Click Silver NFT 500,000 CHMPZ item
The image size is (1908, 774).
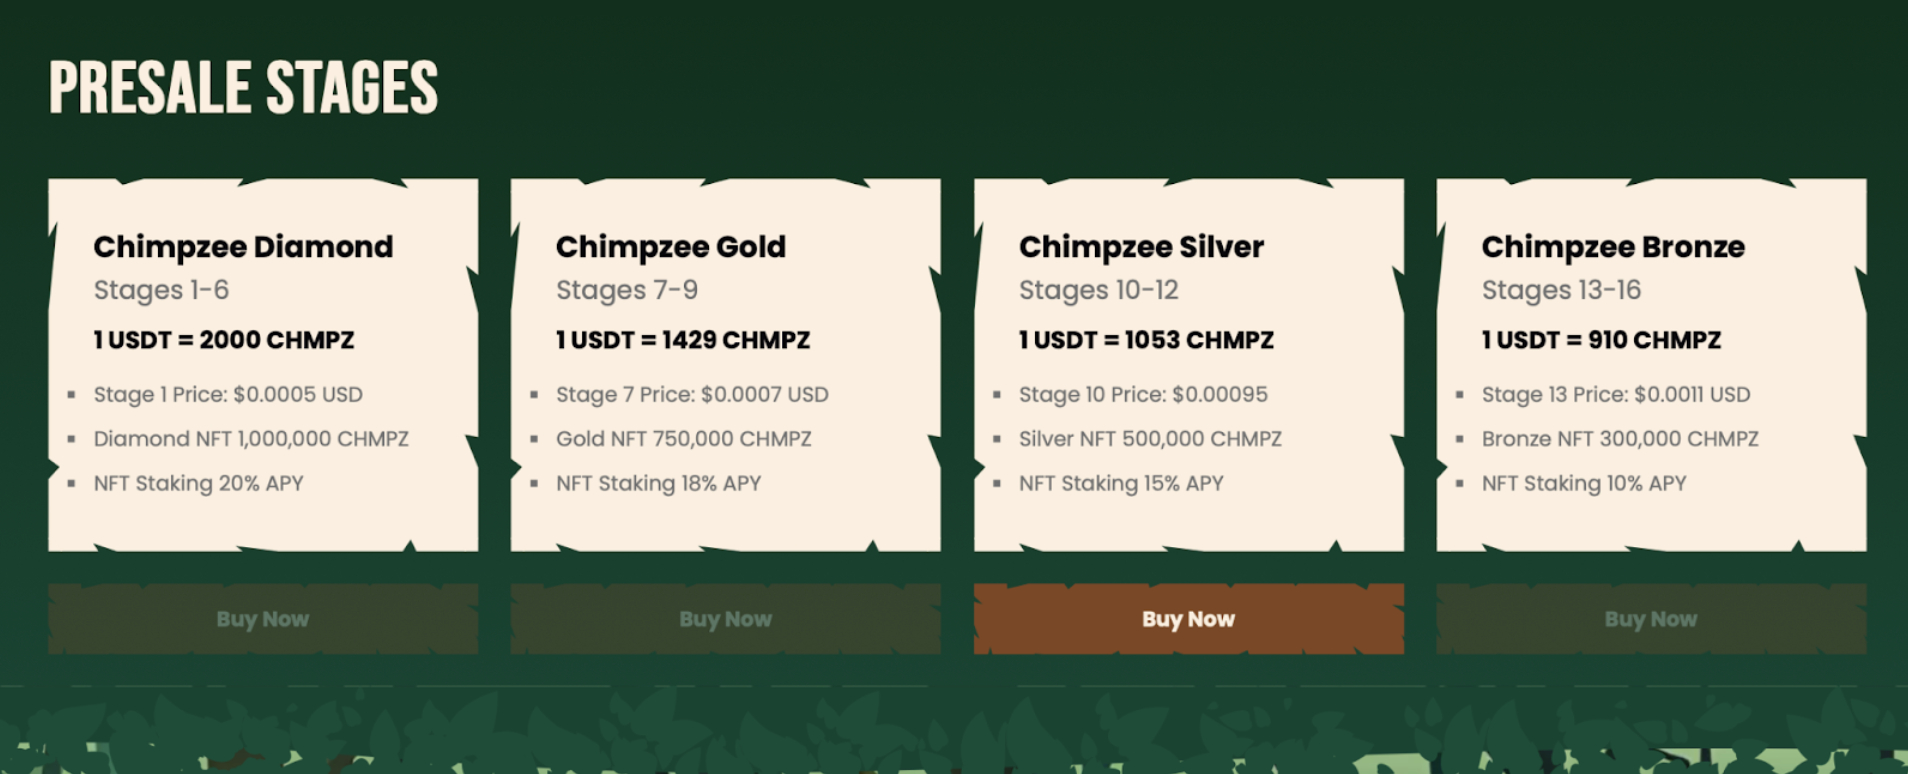1150,439
